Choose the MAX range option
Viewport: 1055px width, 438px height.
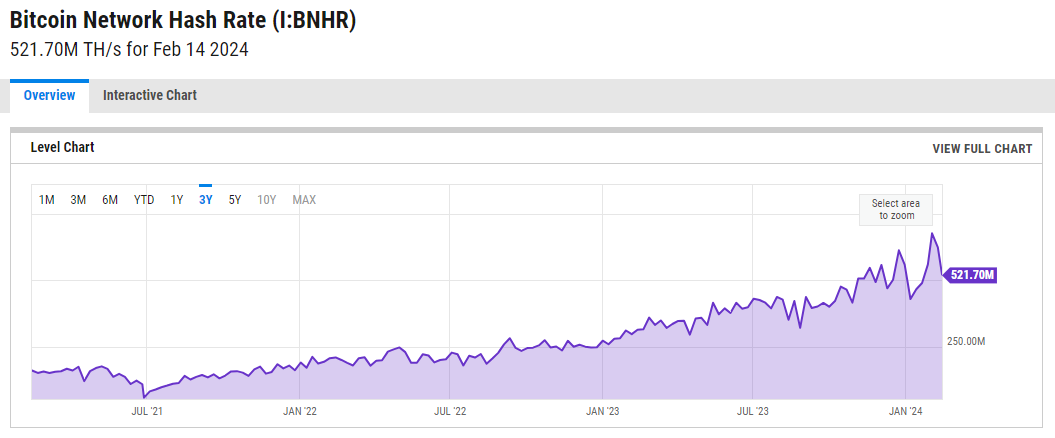(304, 200)
